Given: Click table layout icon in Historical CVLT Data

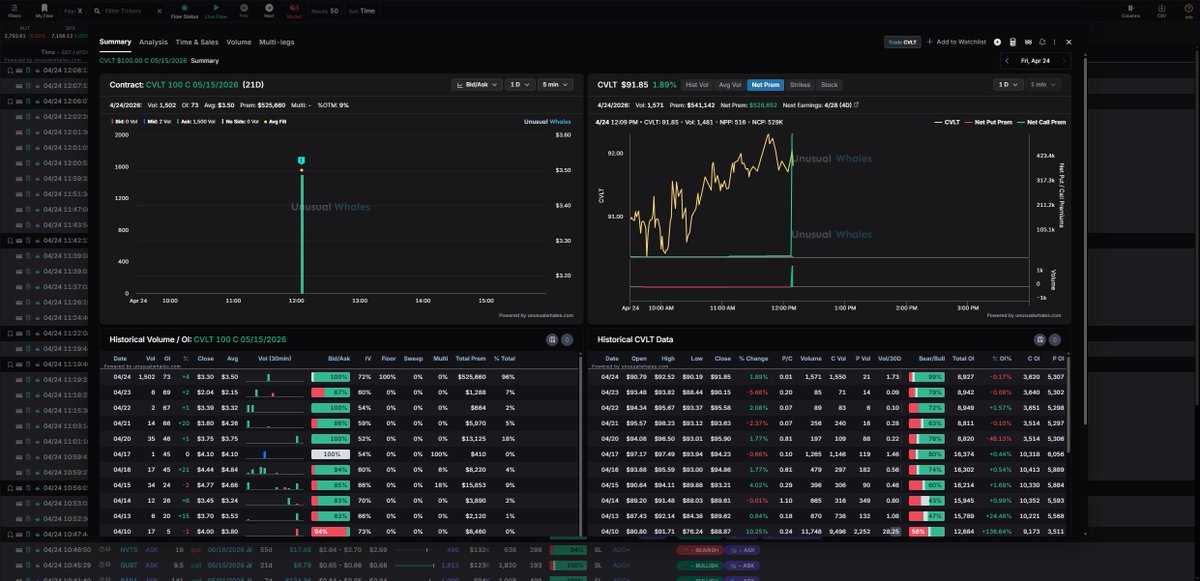Looking at the screenshot, I should (x=1040, y=340).
